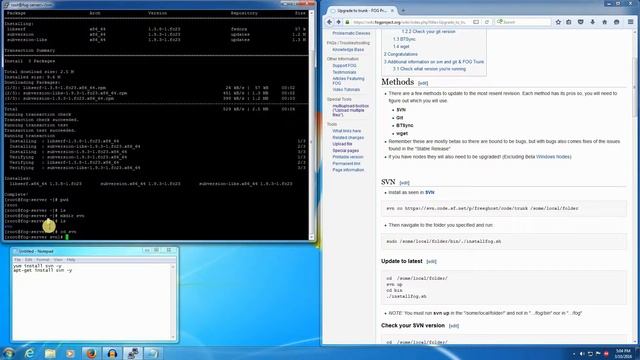
Task: Open Firefox hamburger menu
Action: (x=631, y=22)
